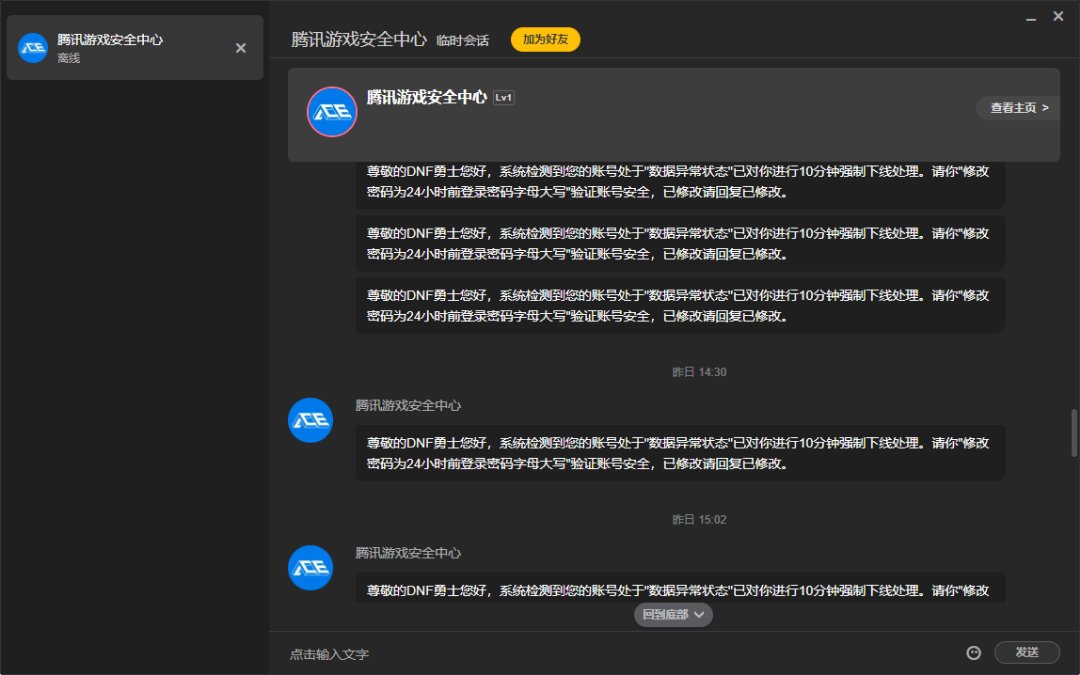The width and height of the screenshot is (1080, 675).
Task: Click the message bubble under 14:30 timestamp
Action: [680, 453]
